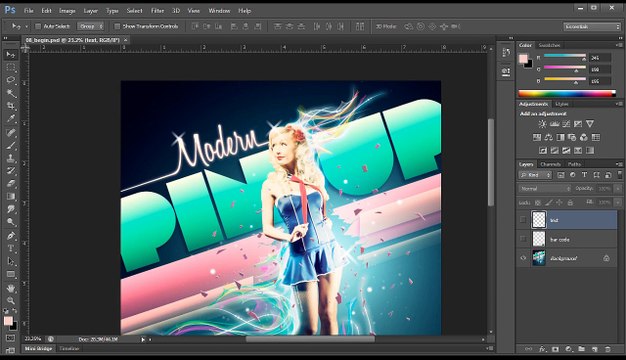Show the text layer visibility

tap(523, 220)
